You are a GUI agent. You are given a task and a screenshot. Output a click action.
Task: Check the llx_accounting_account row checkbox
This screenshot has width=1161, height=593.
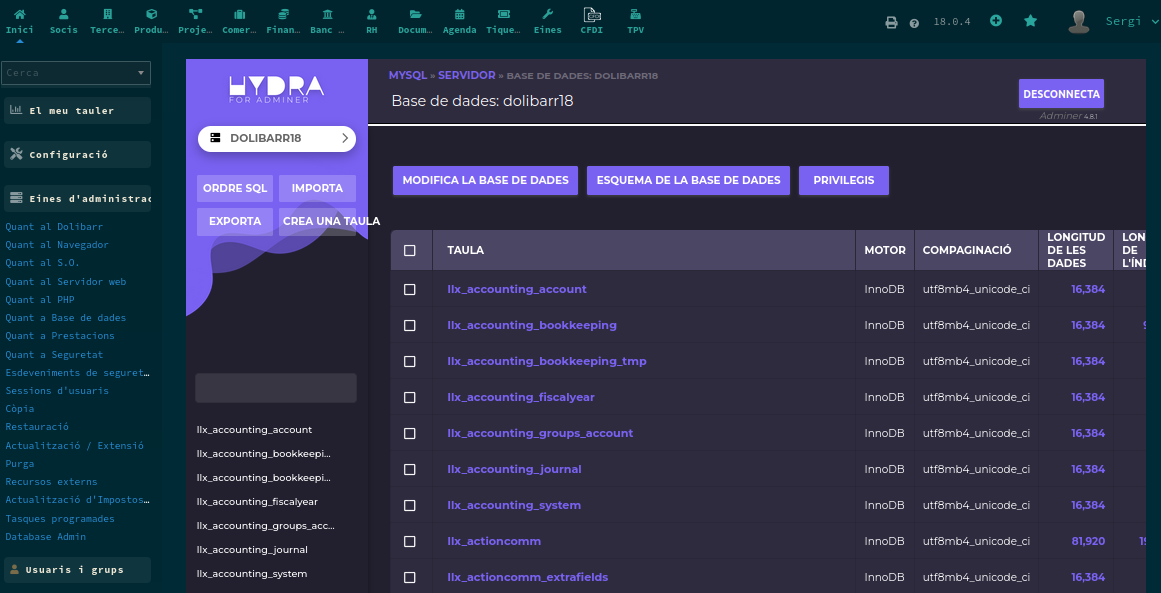click(409, 289)
